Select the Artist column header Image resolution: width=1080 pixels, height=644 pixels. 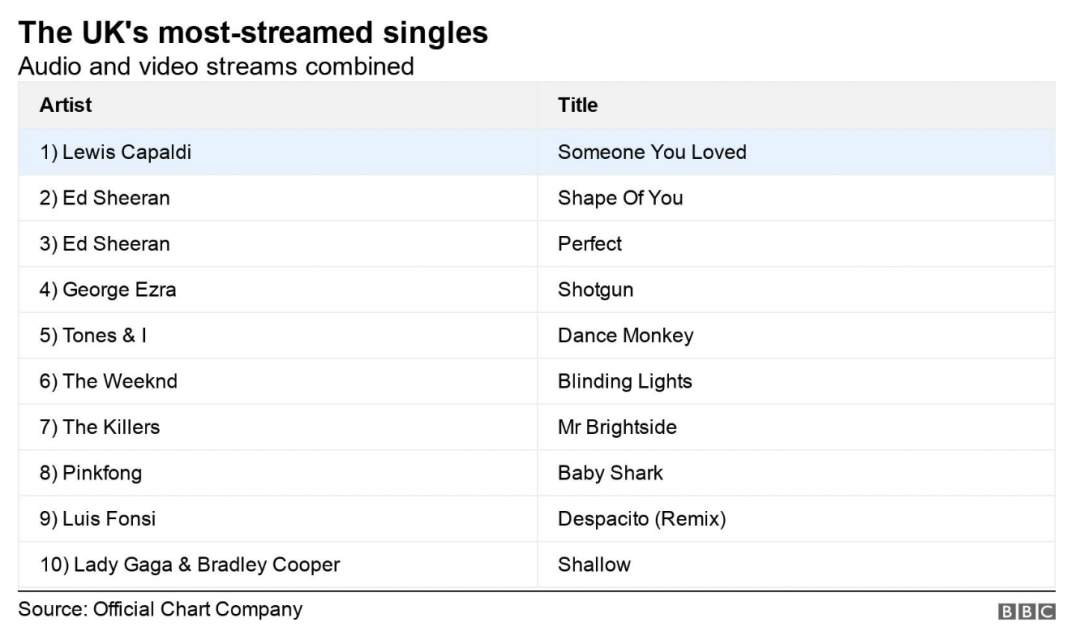click(x=65, y=105)
